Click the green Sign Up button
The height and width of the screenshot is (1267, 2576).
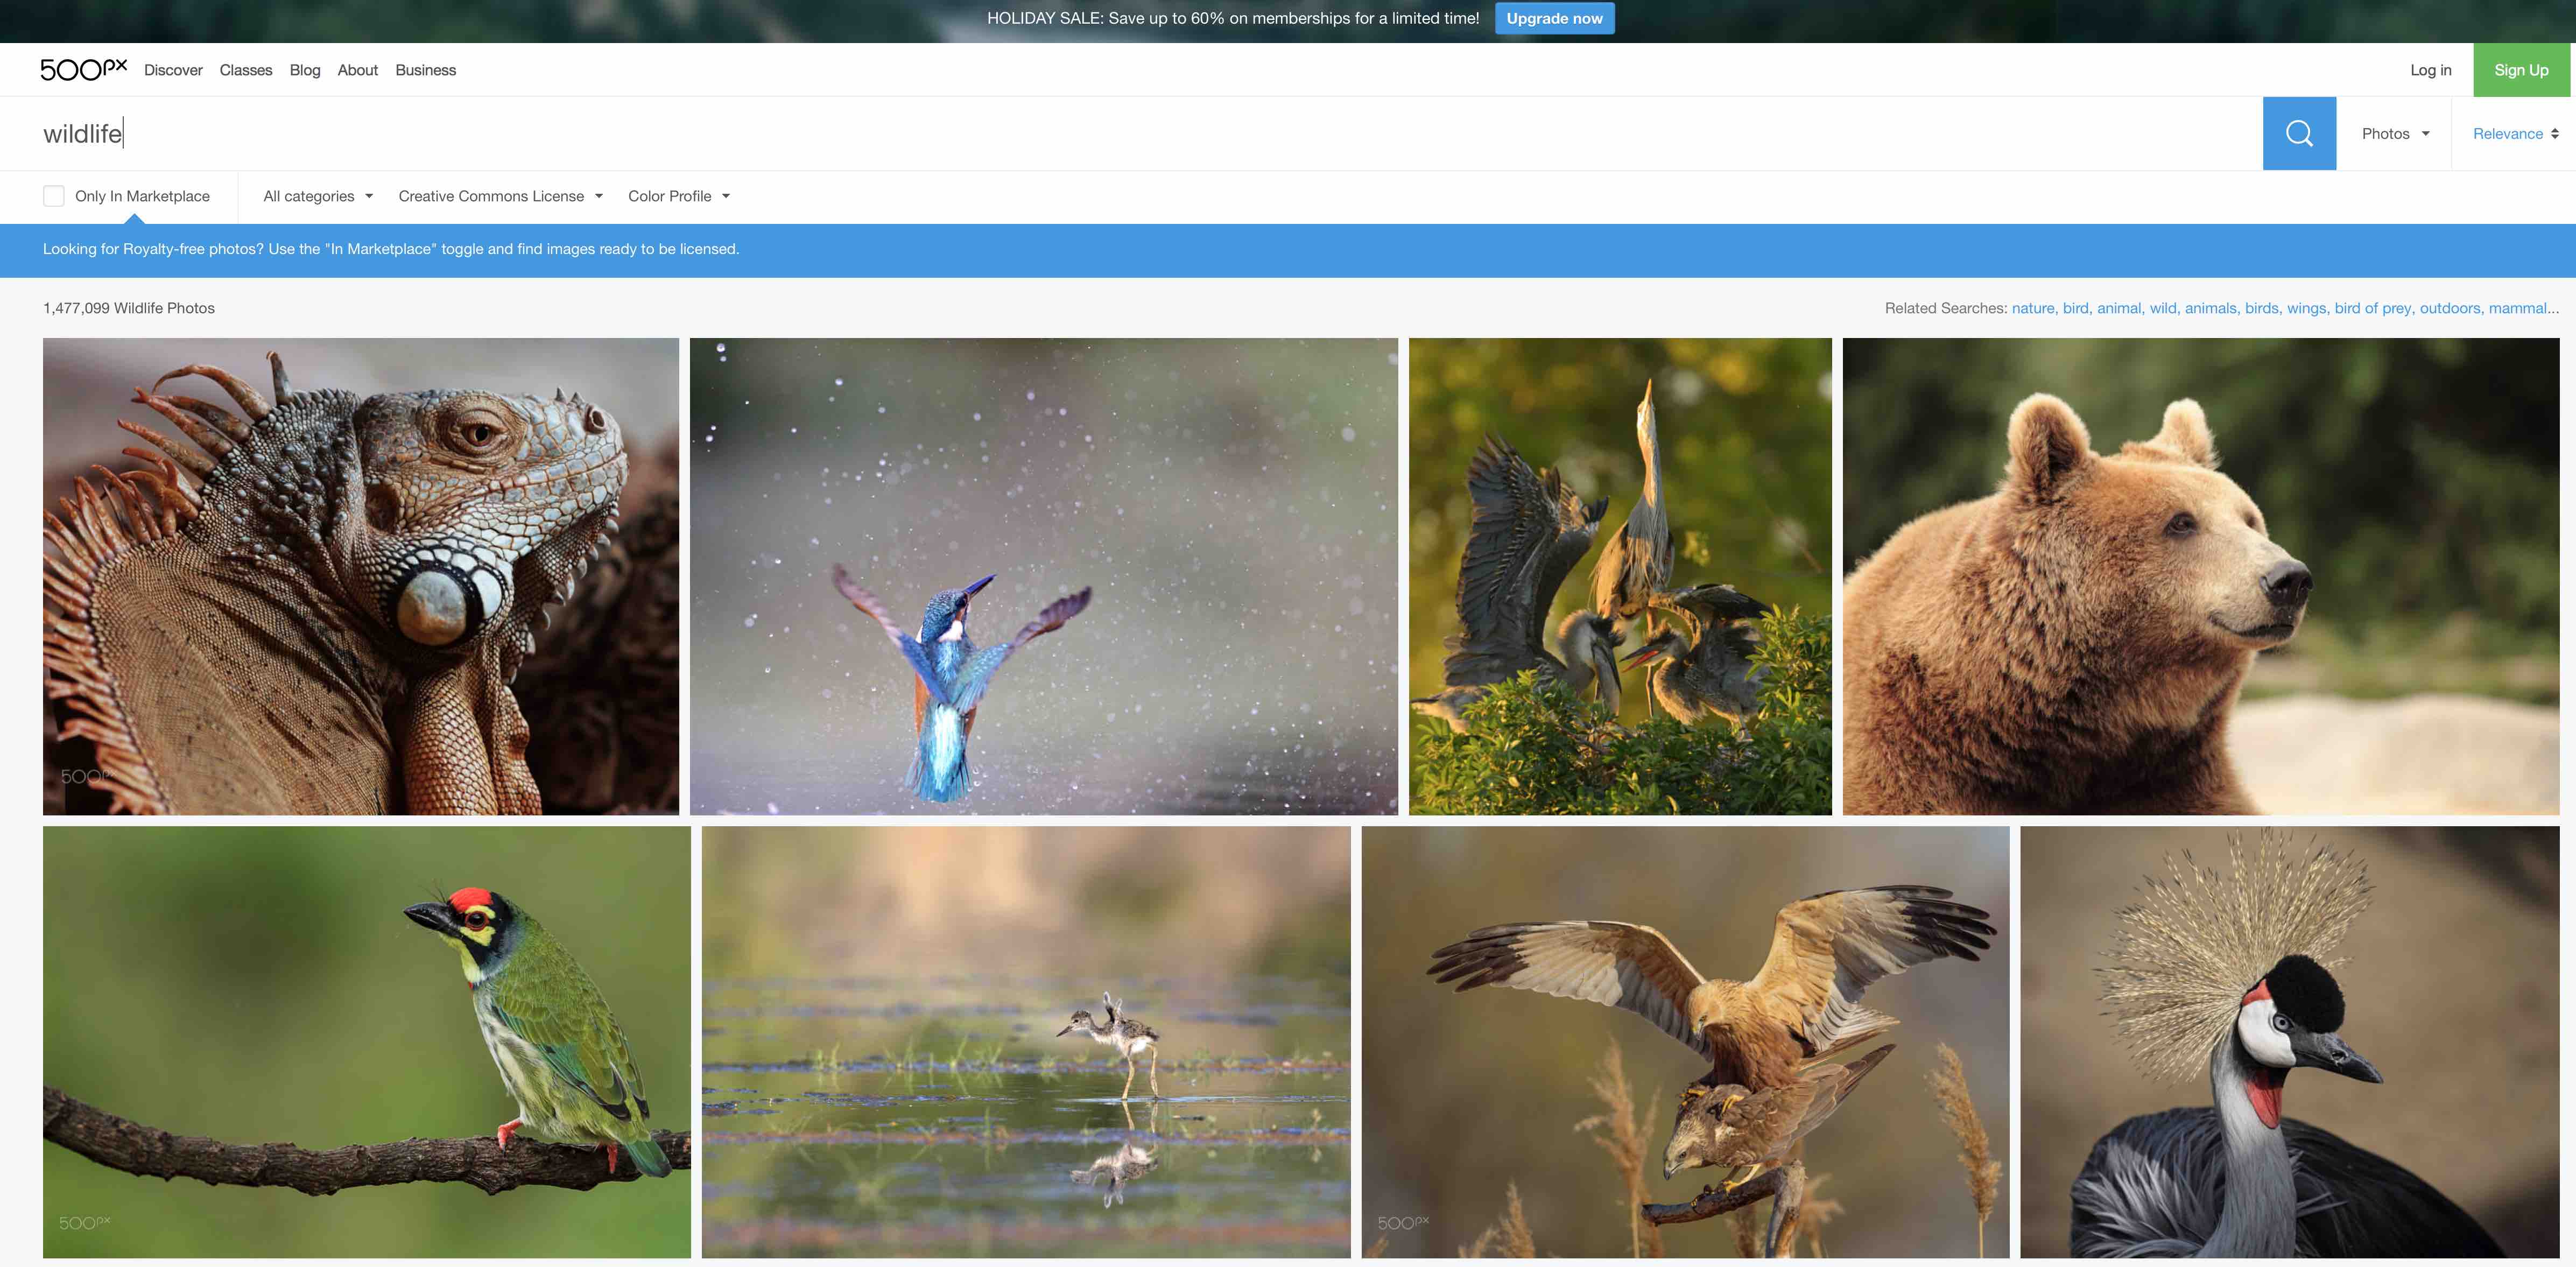tap(2521, 70)
